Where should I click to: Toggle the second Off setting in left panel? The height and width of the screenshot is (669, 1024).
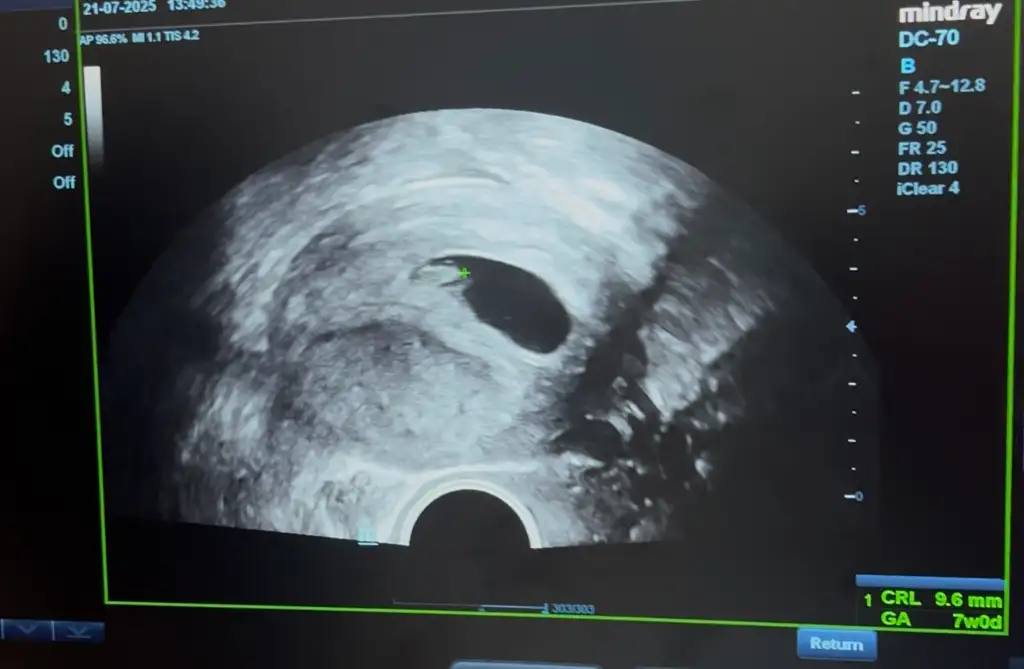(63, 183)
